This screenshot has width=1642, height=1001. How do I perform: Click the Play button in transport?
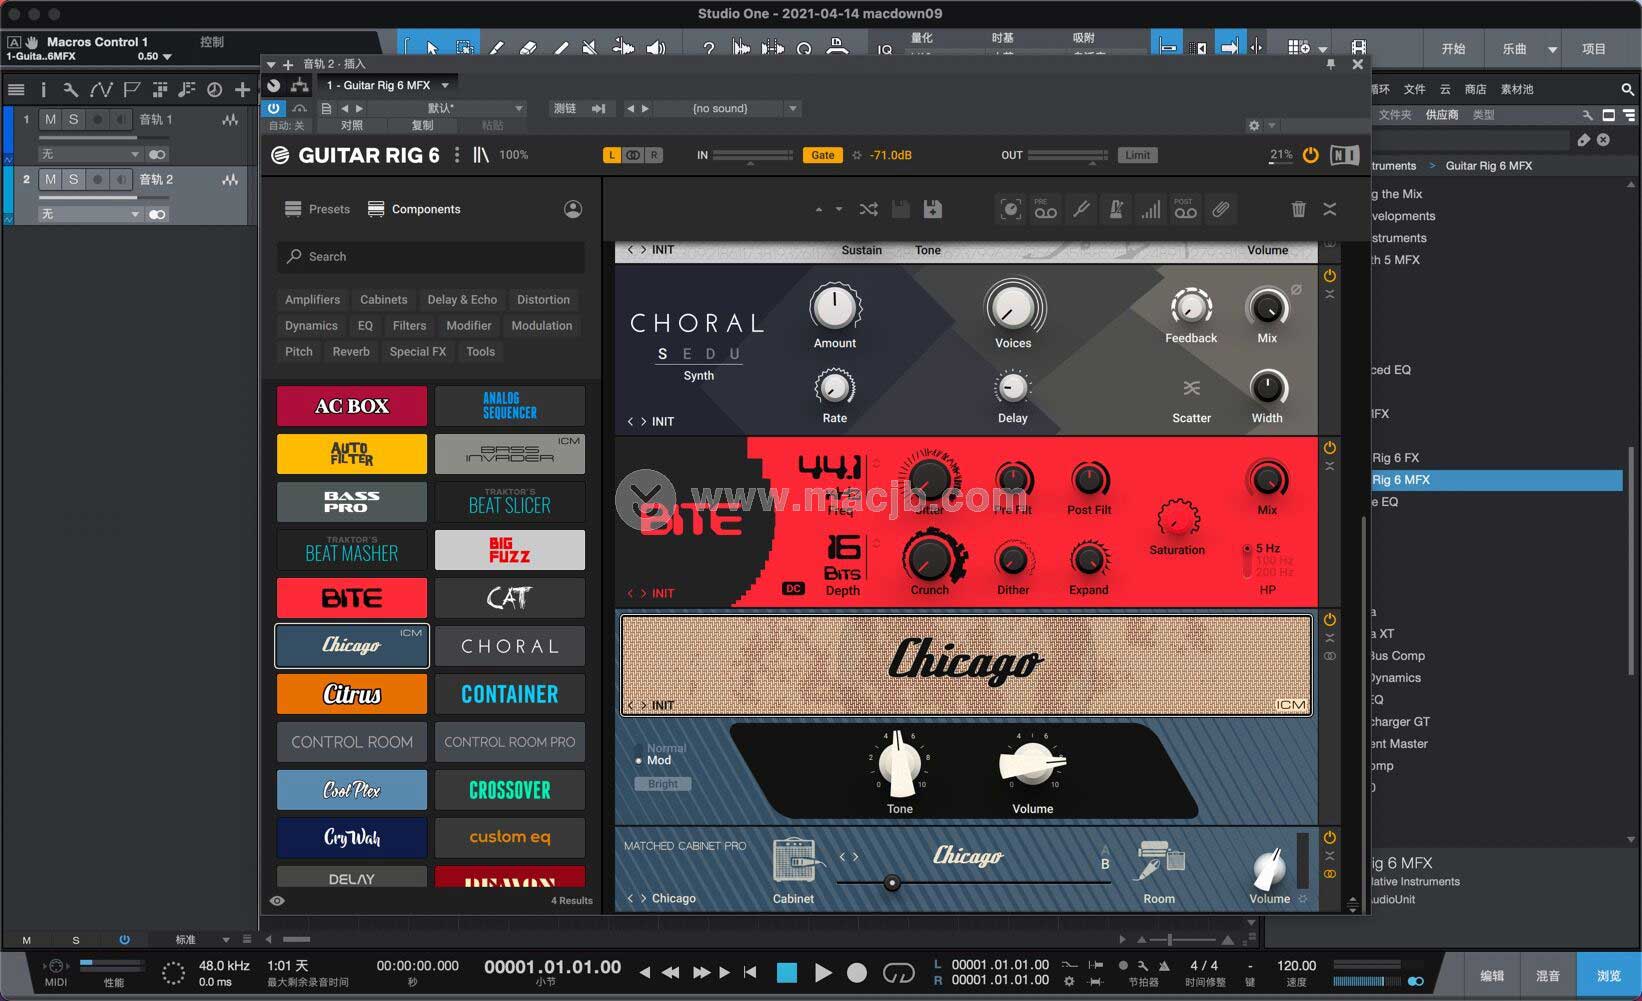[x=823, y=973]
